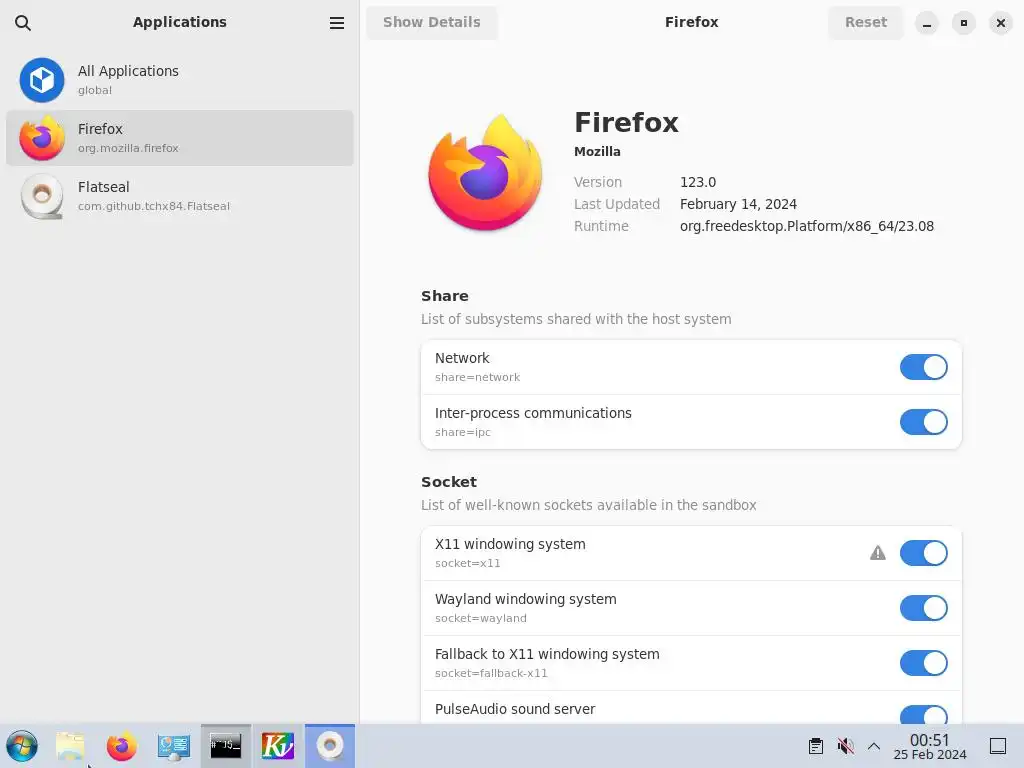Click the February 14, 2024 date
Screen dimensions: 1024x768
(x=738, y=204)
